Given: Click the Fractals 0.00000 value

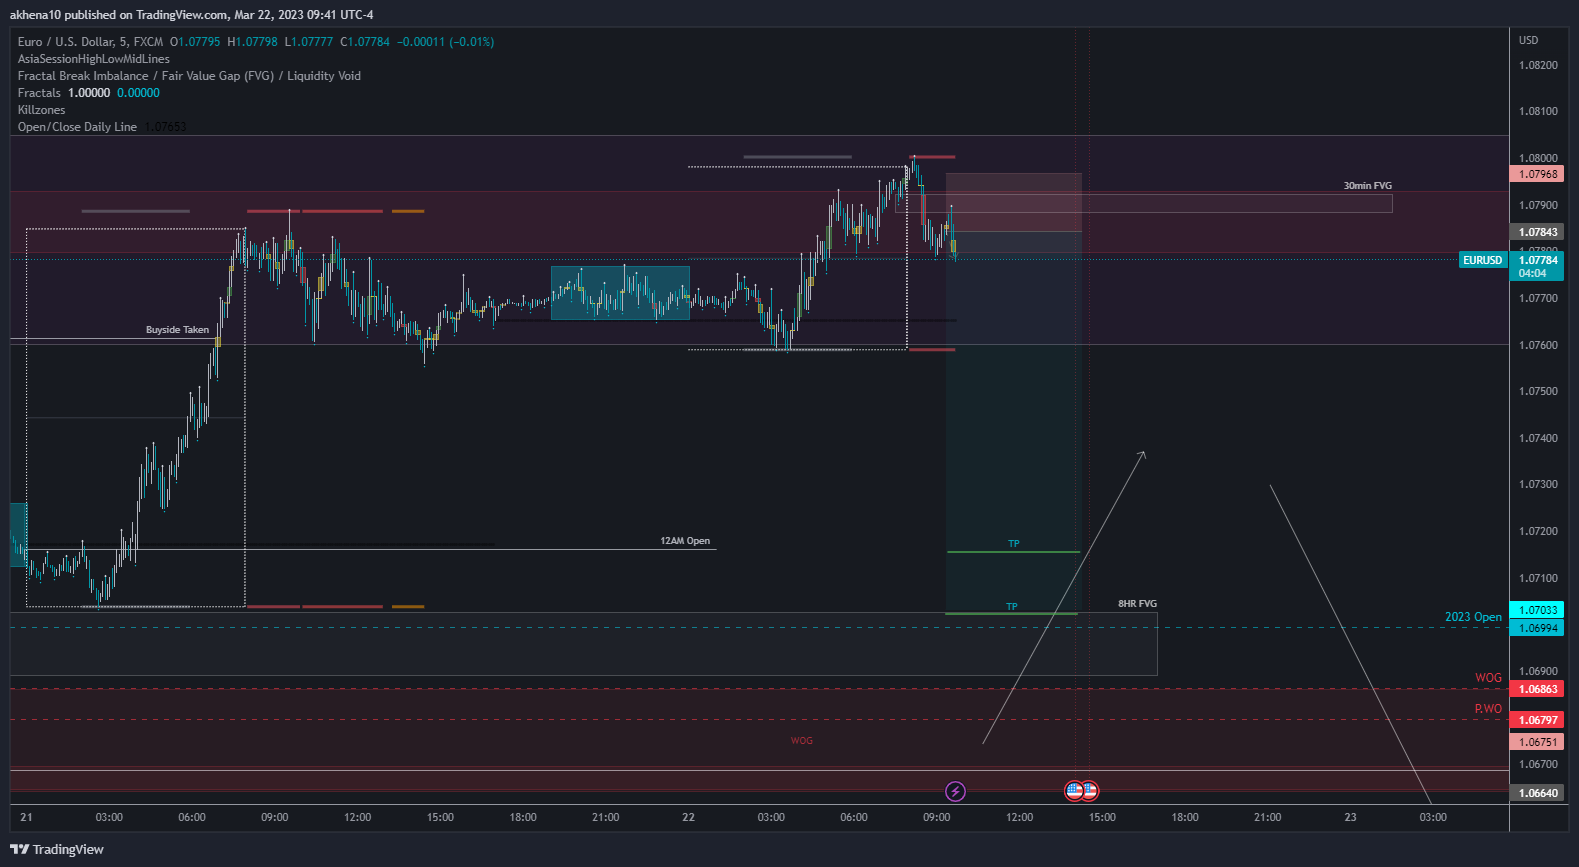Looking at the screenshot, I should (138, 93).
